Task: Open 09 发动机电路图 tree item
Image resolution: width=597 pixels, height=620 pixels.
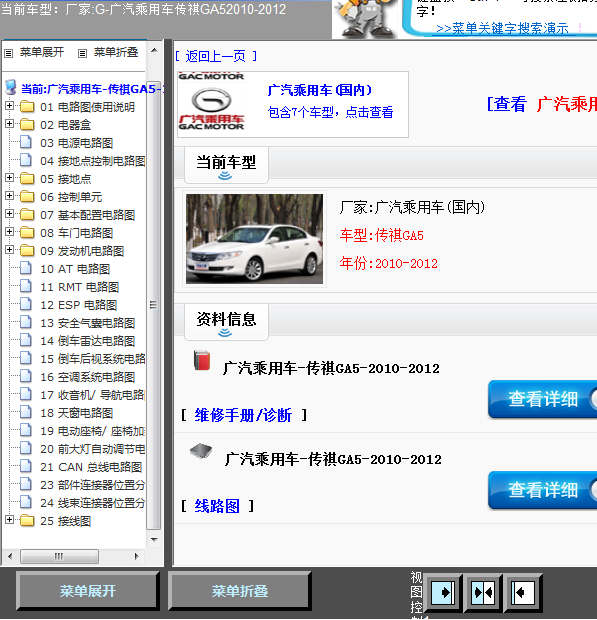Action: tap(82, 251)
